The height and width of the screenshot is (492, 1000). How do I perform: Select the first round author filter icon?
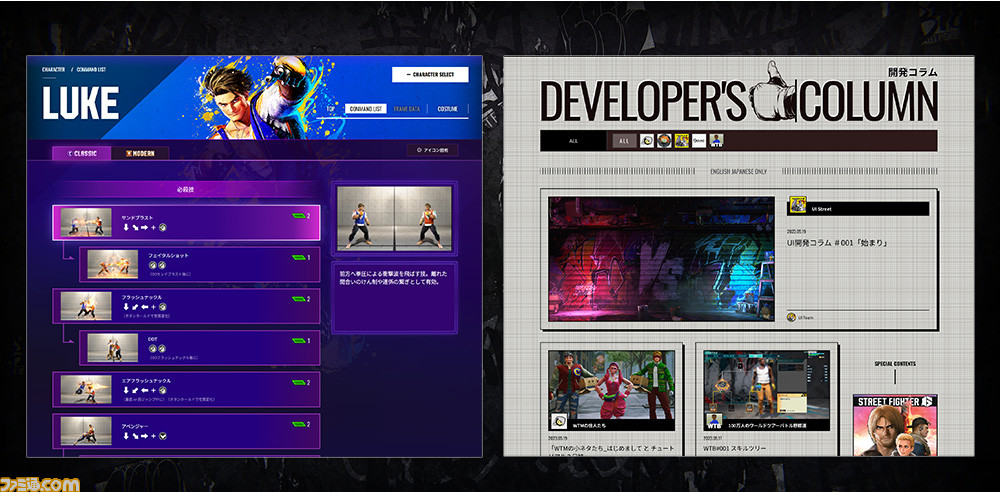[x=647, y=141]
